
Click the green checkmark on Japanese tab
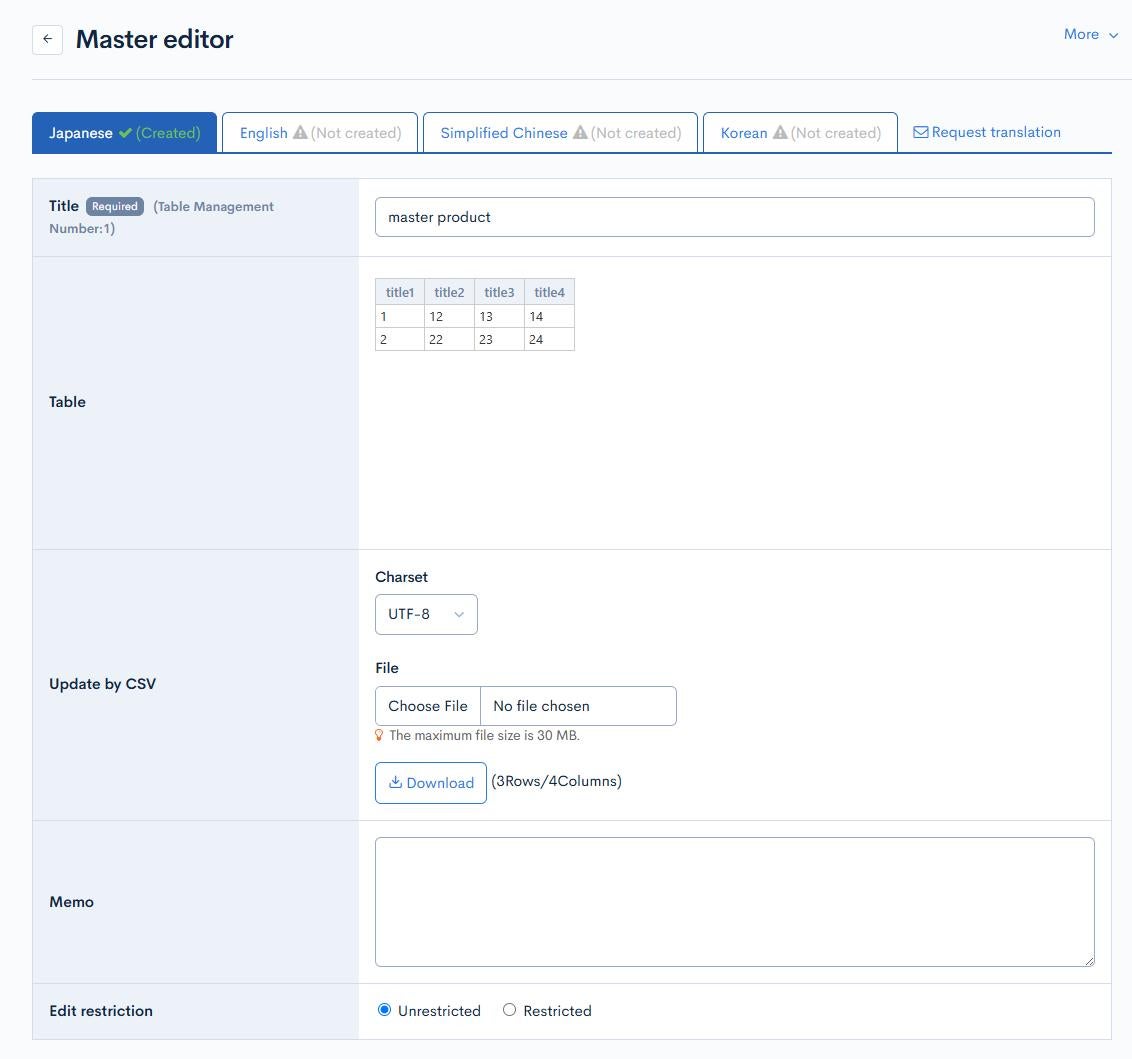coord(125,133)
